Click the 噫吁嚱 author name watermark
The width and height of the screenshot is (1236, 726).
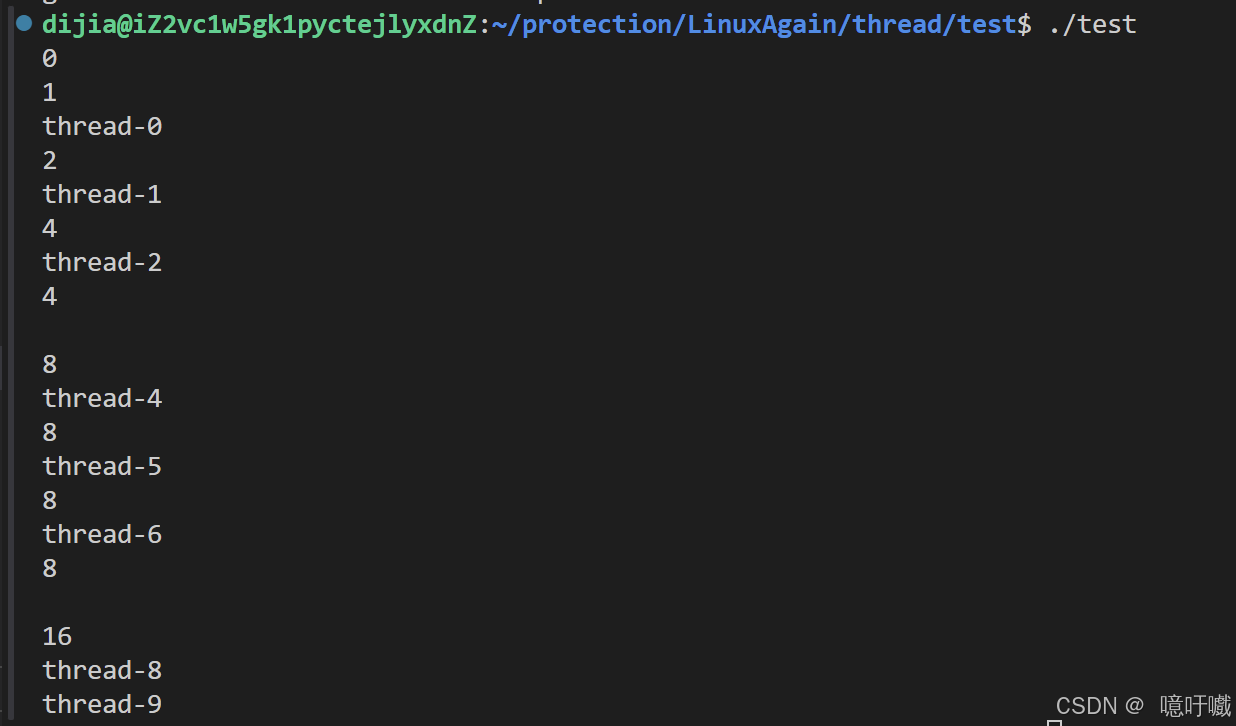(x=1195, y=706)
